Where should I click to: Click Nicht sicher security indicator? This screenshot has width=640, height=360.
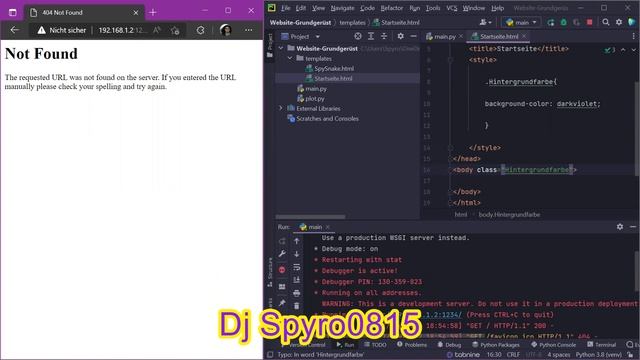[x=62, y=30]
